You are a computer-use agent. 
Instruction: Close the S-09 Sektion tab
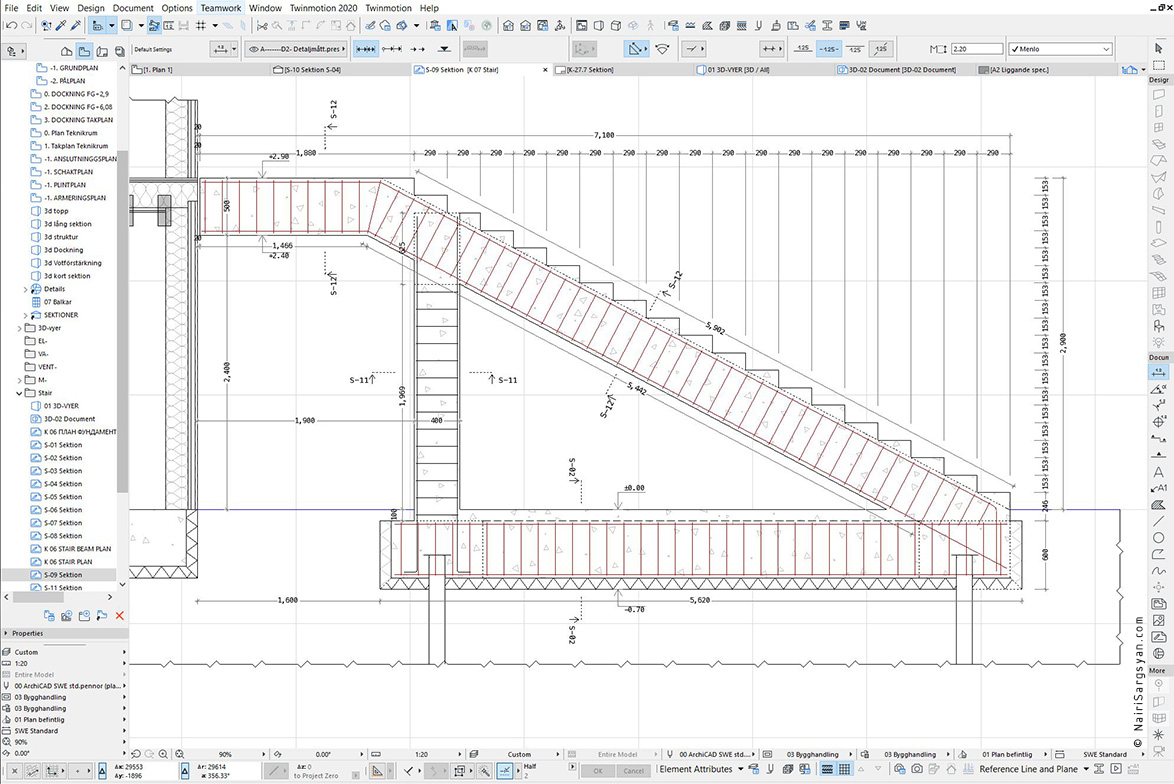(x=546, y=70)
